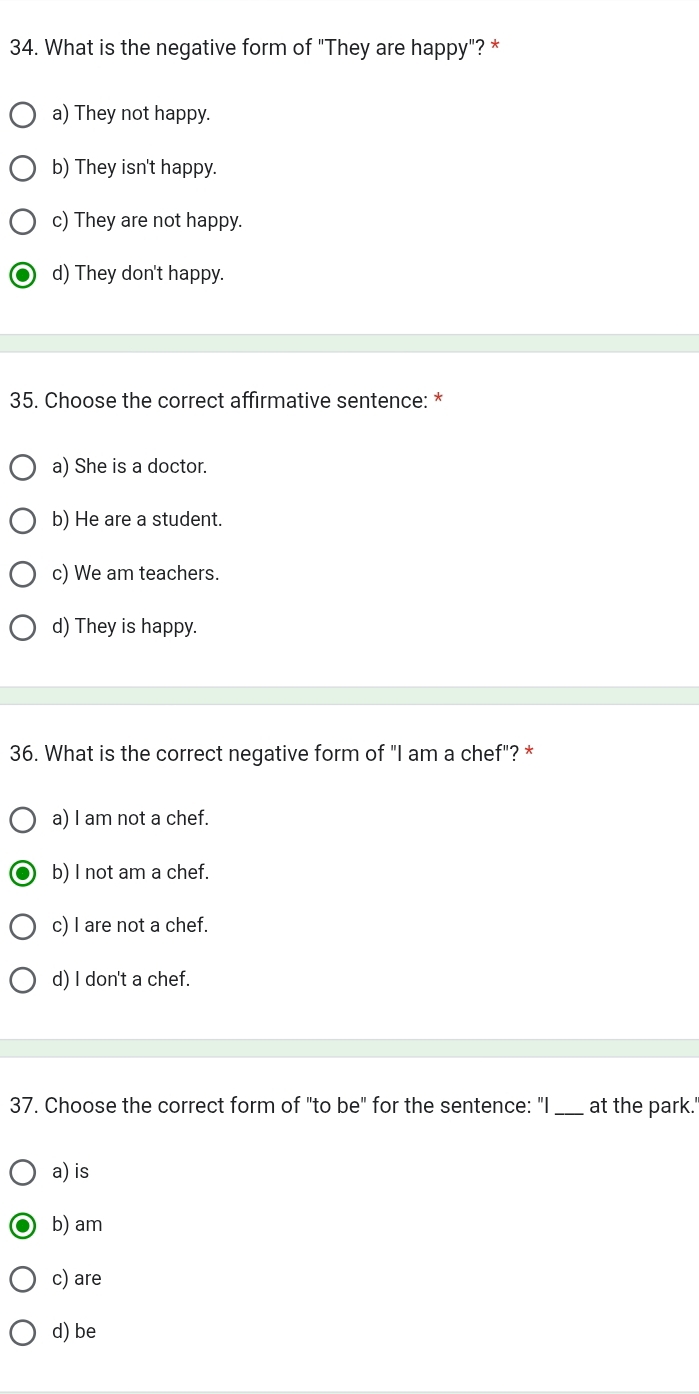
Task: Select 'She is a doctor' option
Action: pyautogui.click(x=23, y=467)
